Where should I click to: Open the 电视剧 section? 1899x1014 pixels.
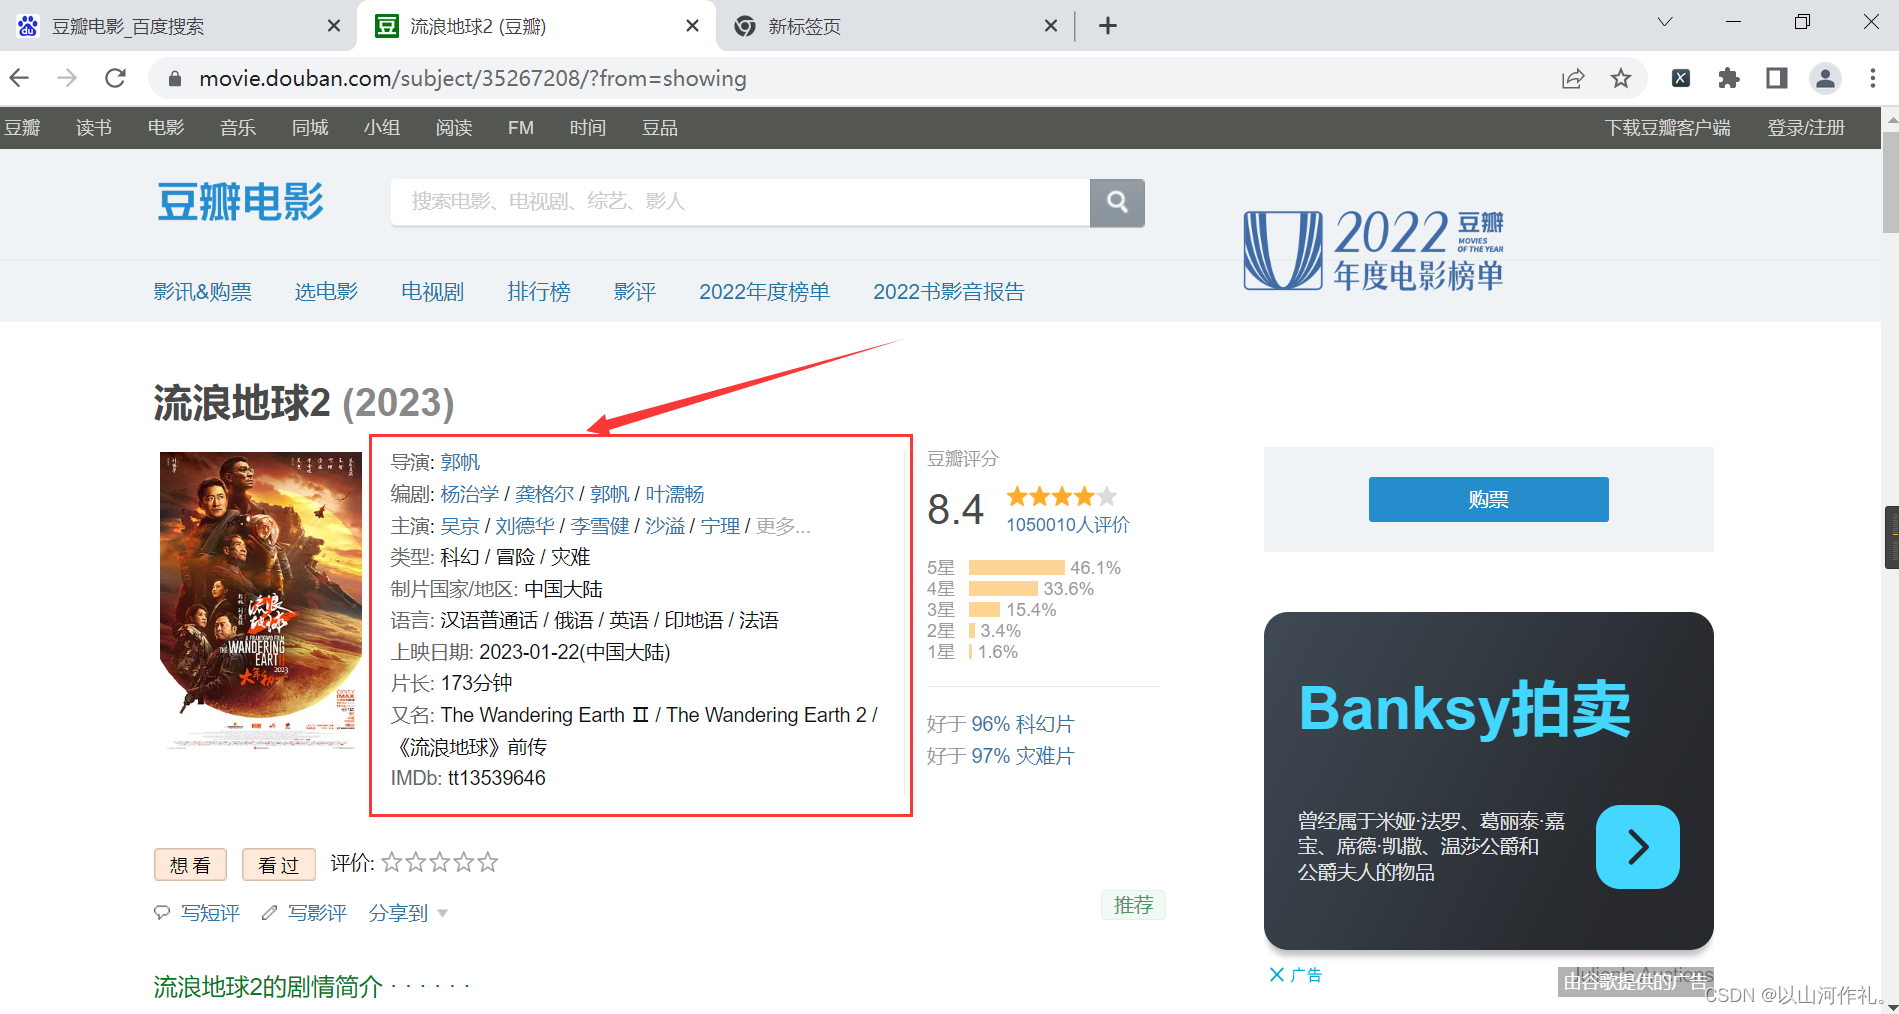point(433,292)
